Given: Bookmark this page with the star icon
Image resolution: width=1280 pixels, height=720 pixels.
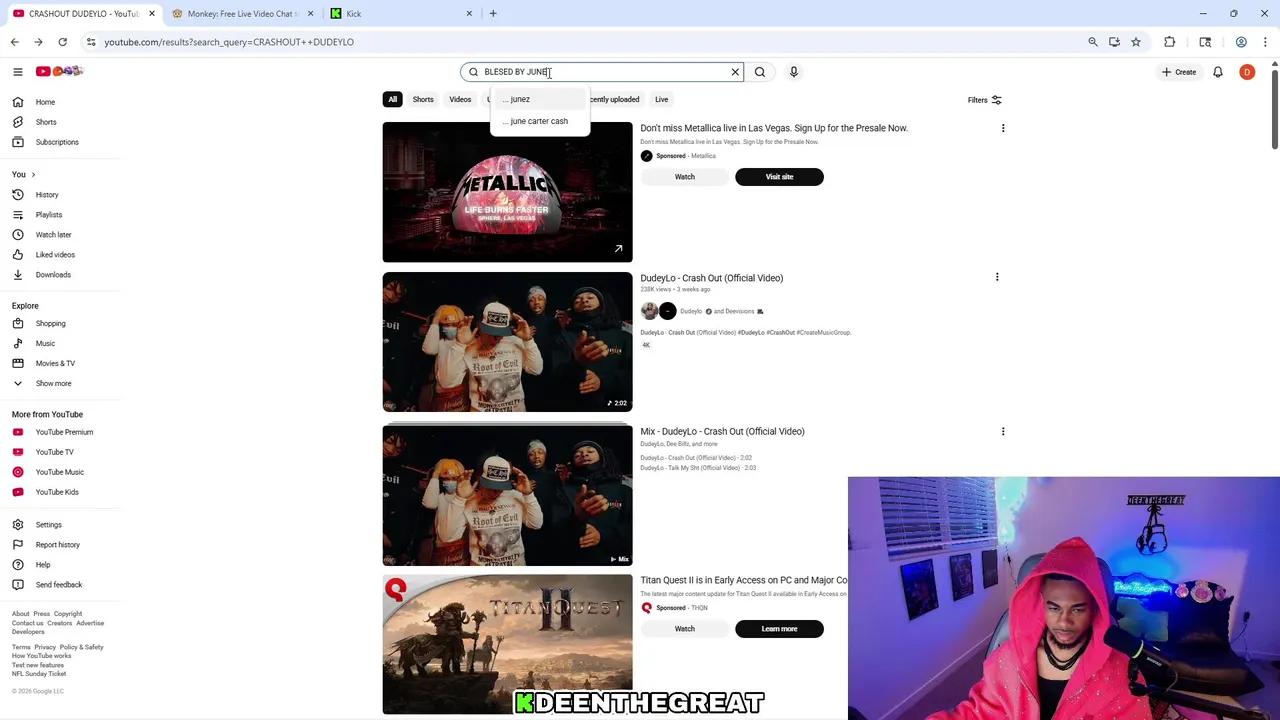Looking at the screenshot, I should tap(1136, 42).
